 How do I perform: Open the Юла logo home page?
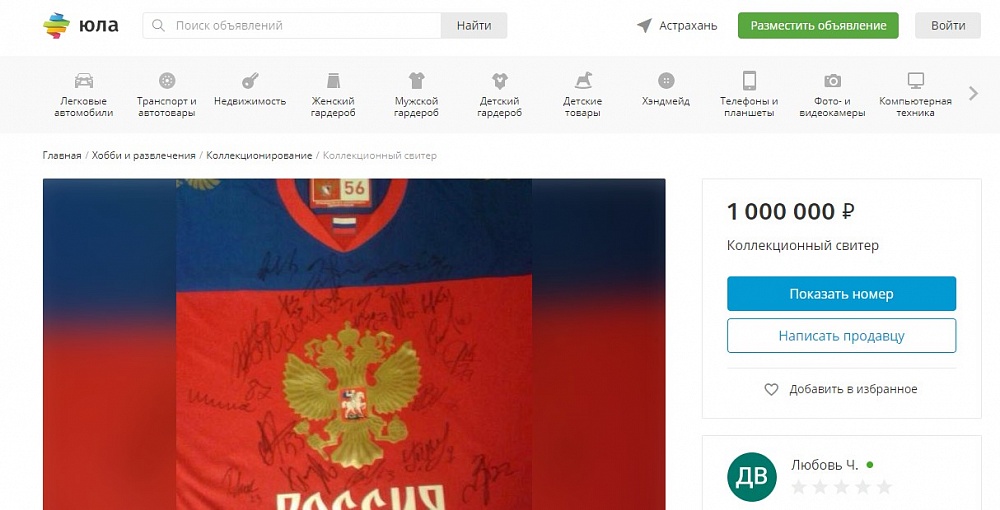81,26
